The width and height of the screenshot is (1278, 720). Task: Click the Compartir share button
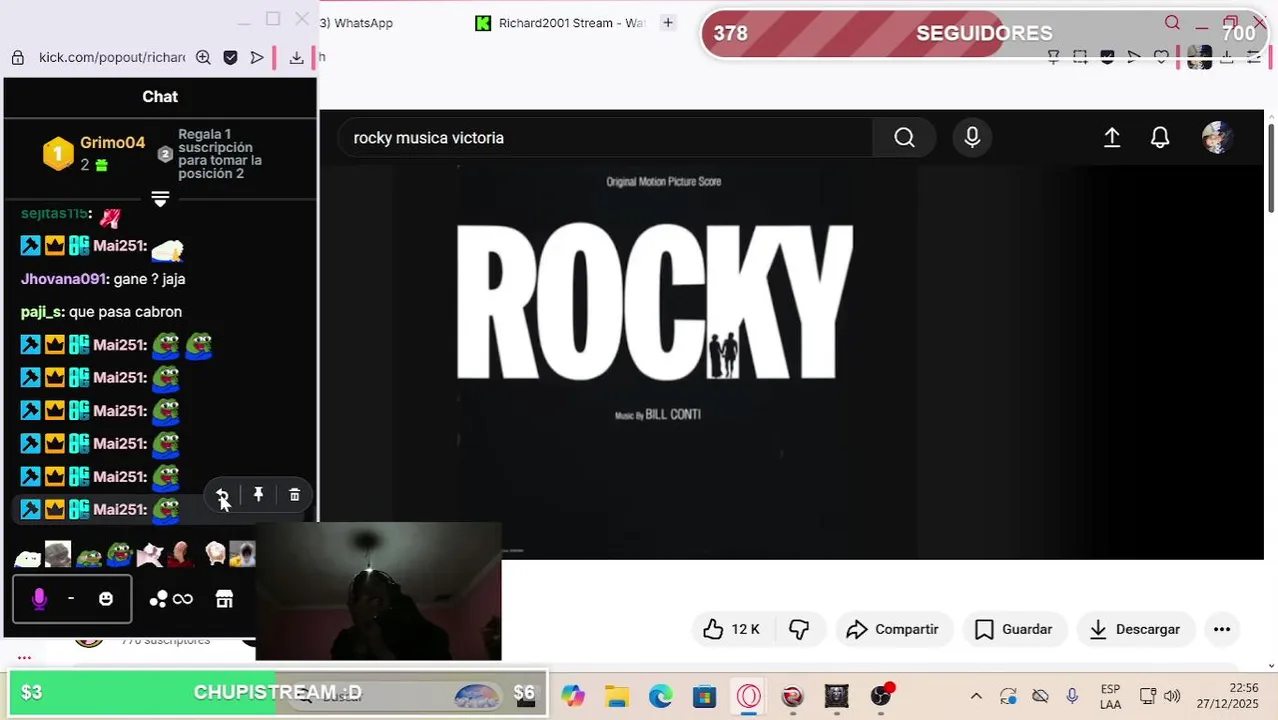[893, 629]
